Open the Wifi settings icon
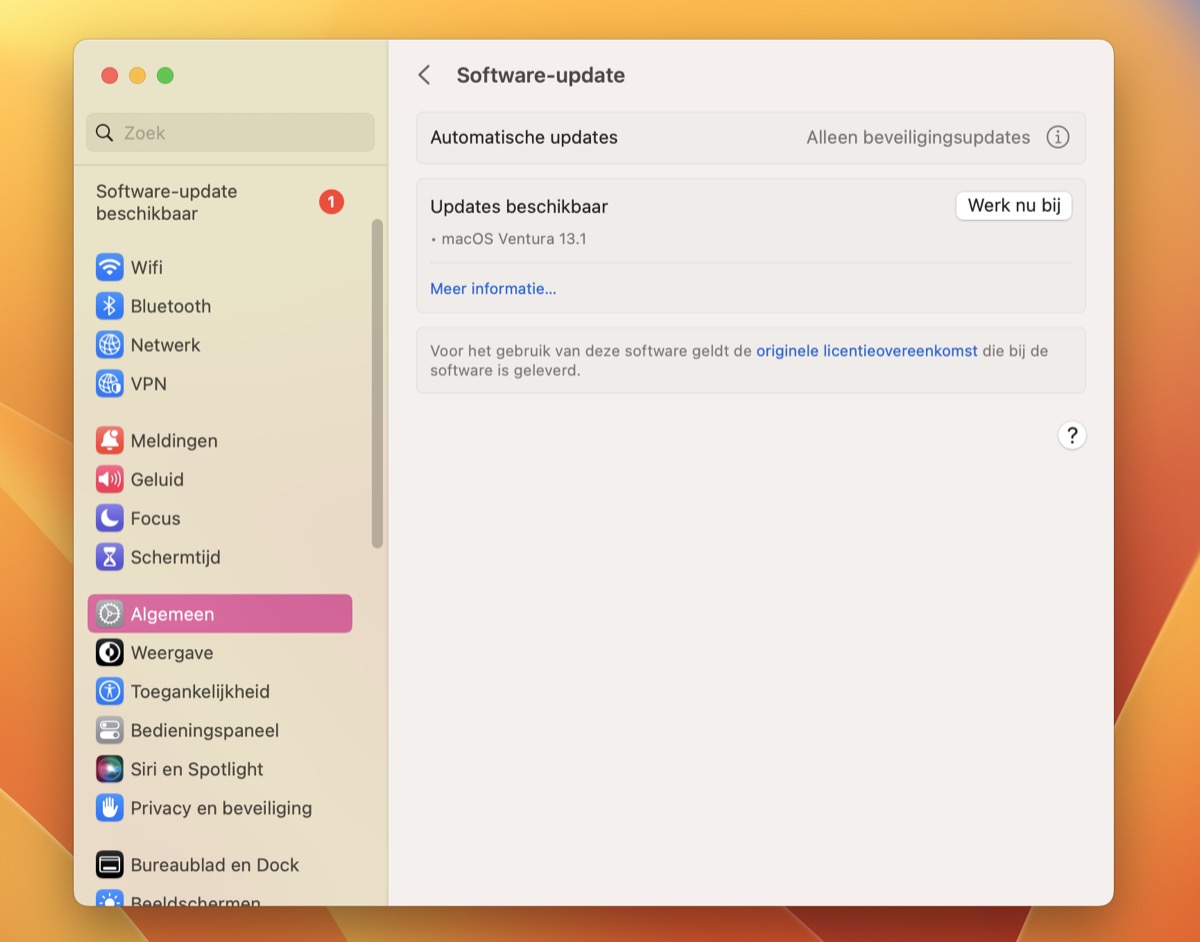 click(110, 267)
